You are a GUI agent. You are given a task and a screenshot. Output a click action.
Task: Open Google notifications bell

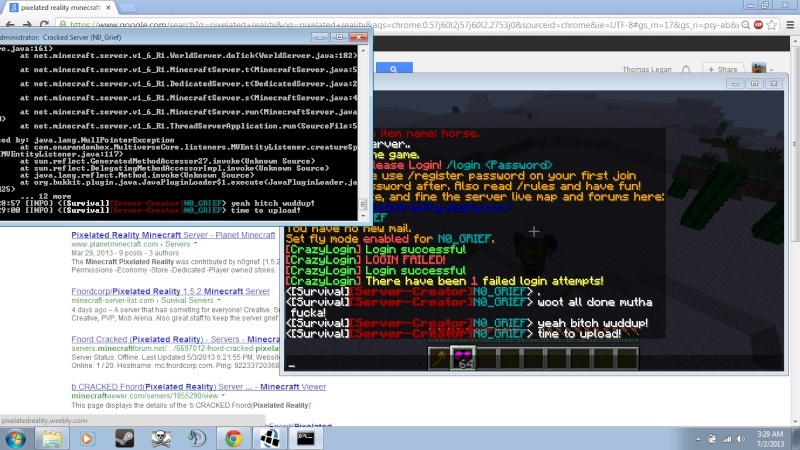point(686,69)
